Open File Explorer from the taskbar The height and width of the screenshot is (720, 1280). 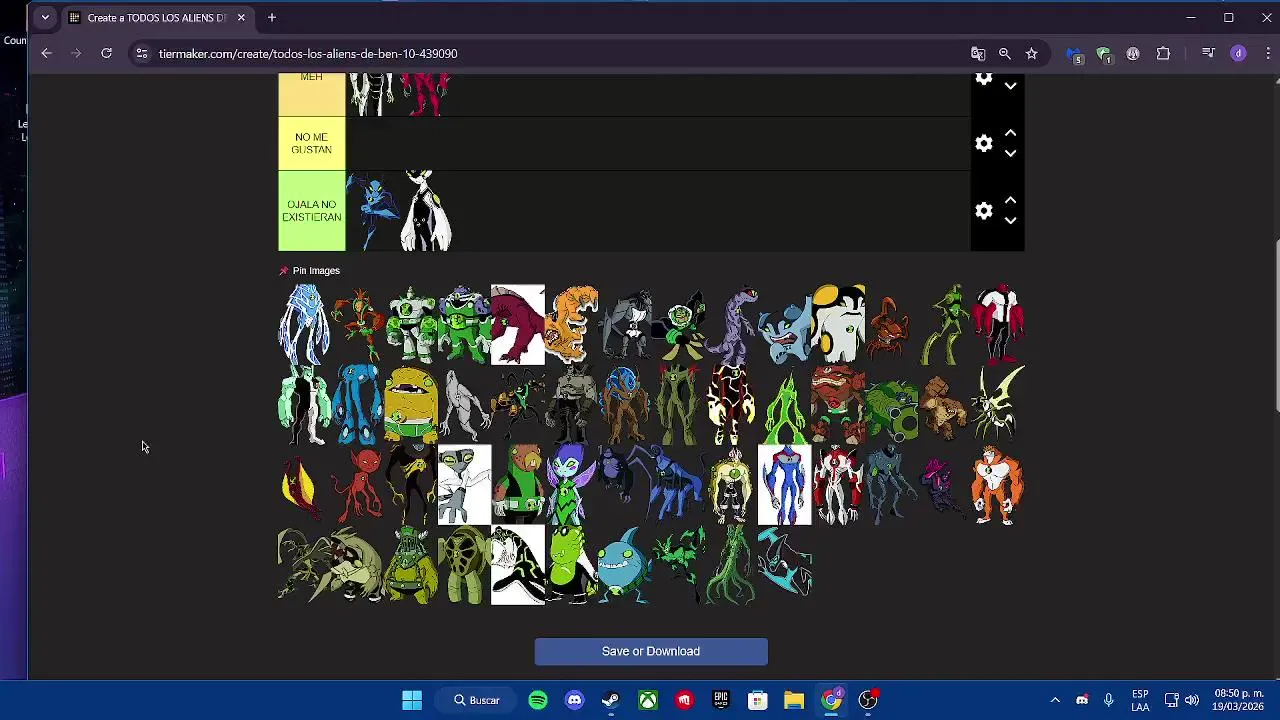pos(794,700)
